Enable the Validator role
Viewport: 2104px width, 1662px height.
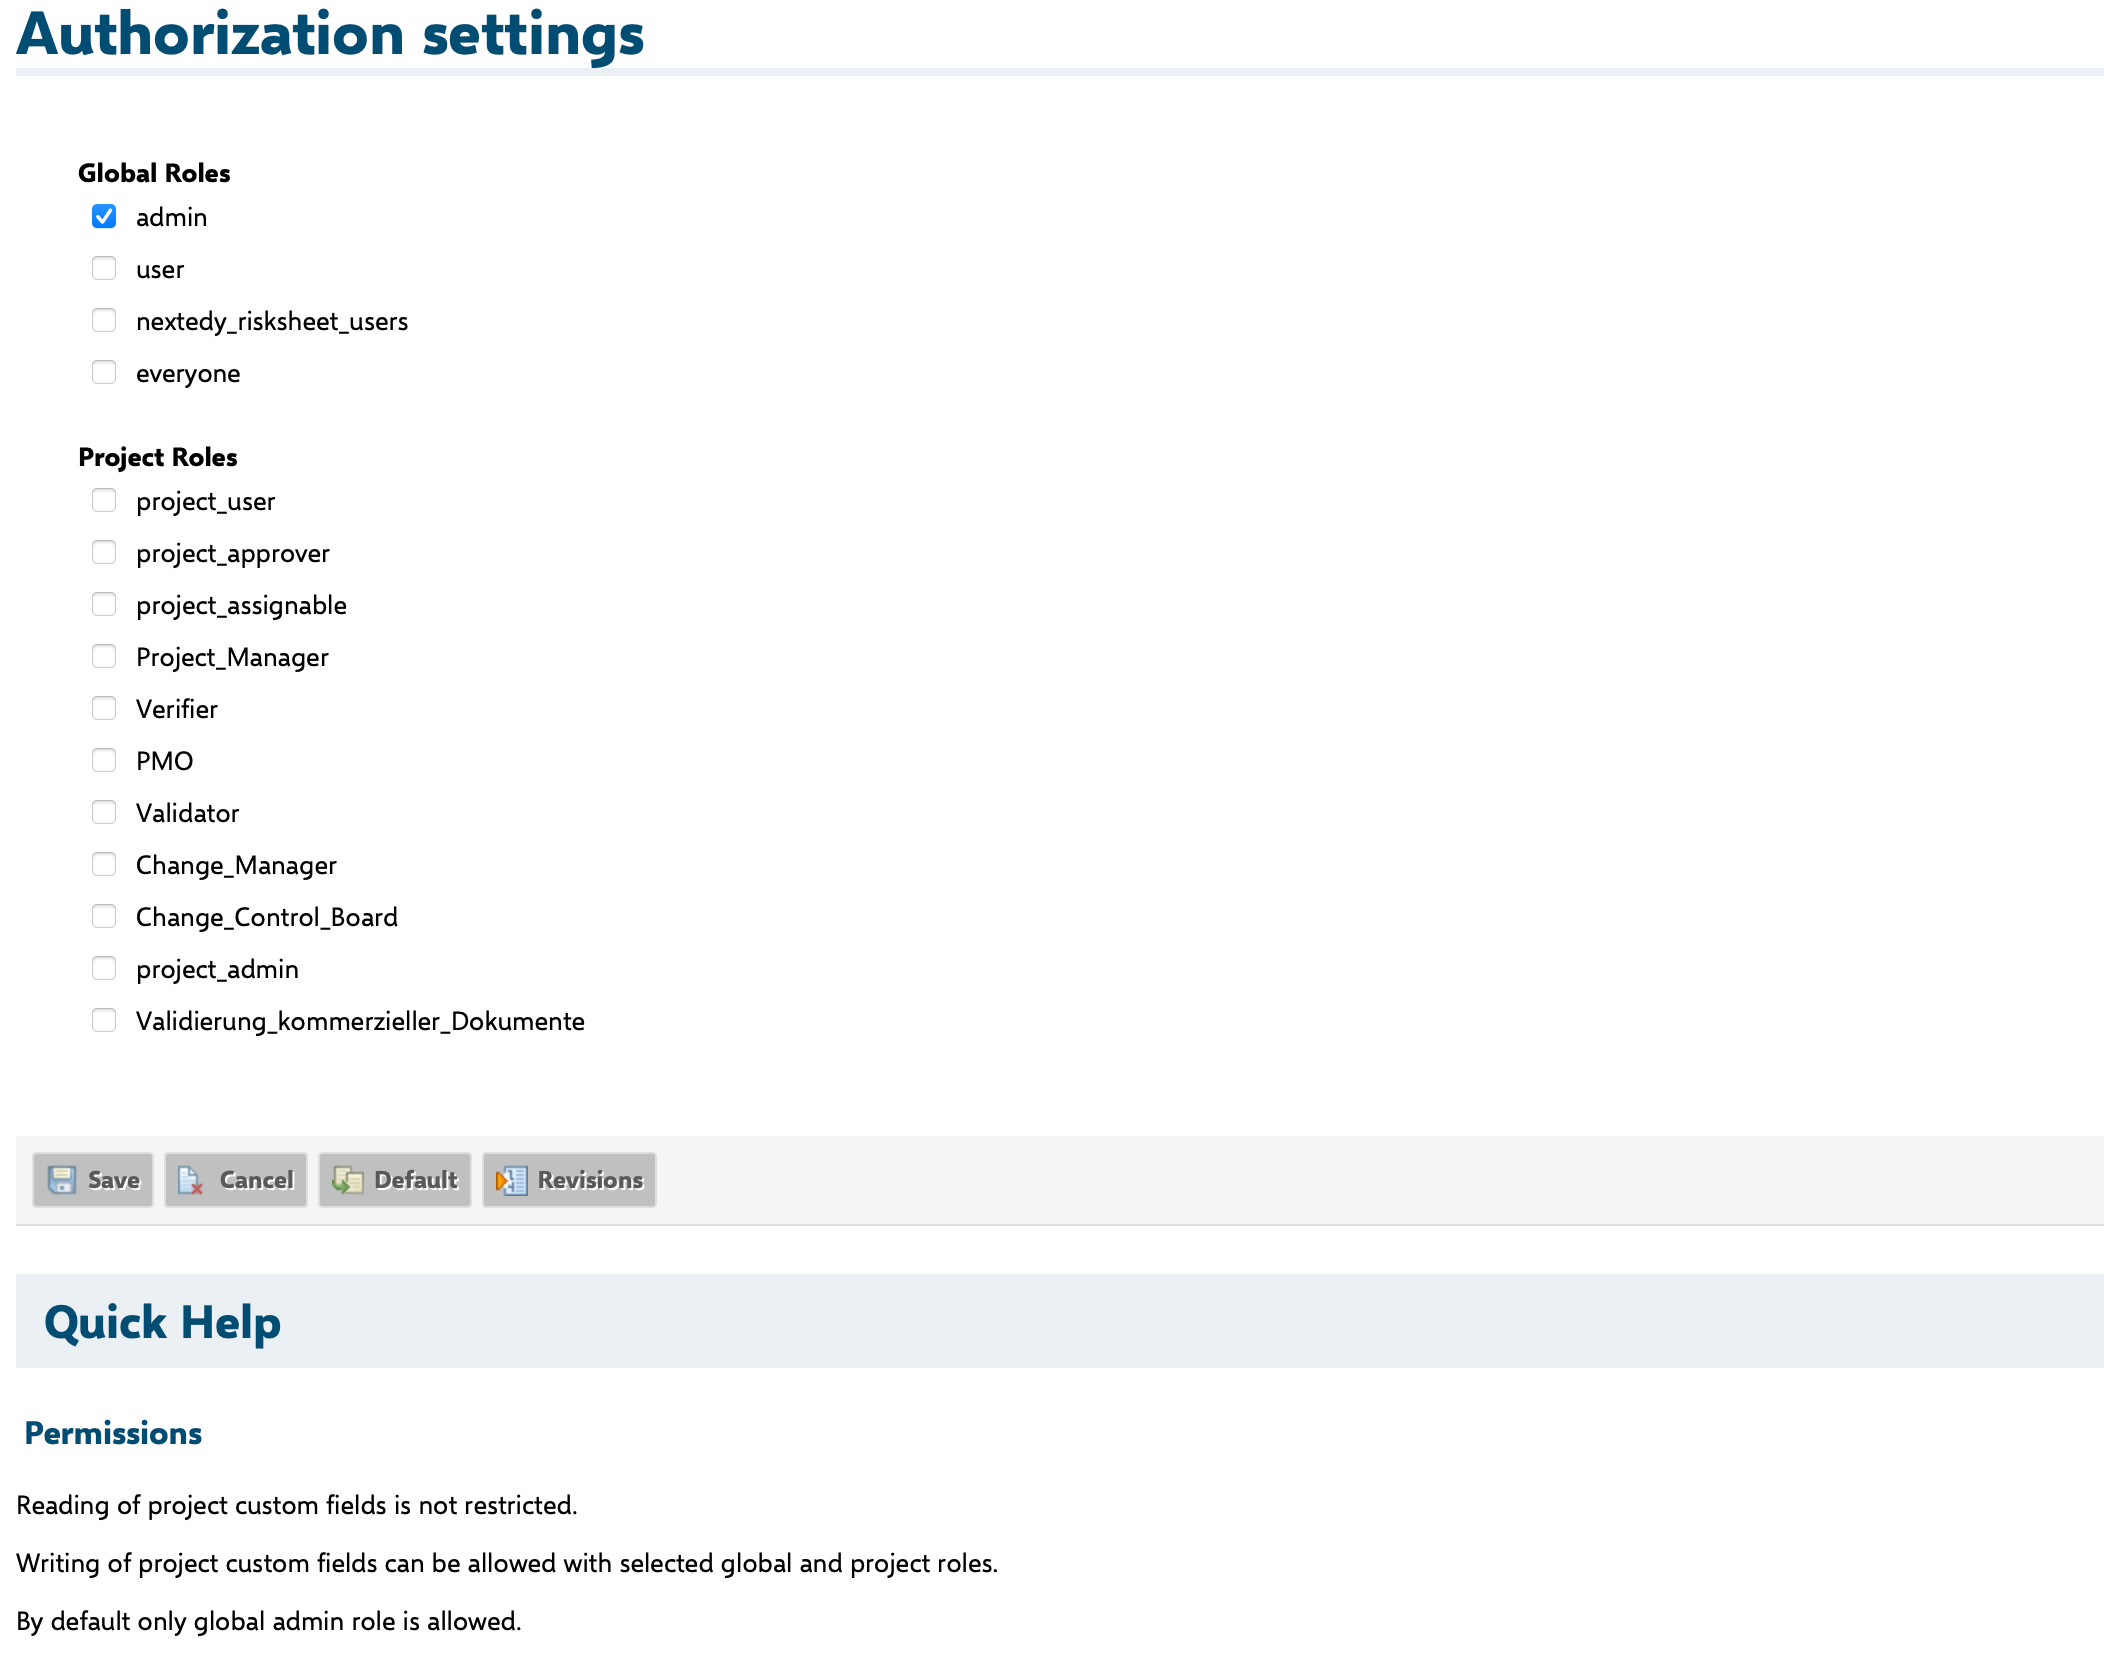click(104, 812)
